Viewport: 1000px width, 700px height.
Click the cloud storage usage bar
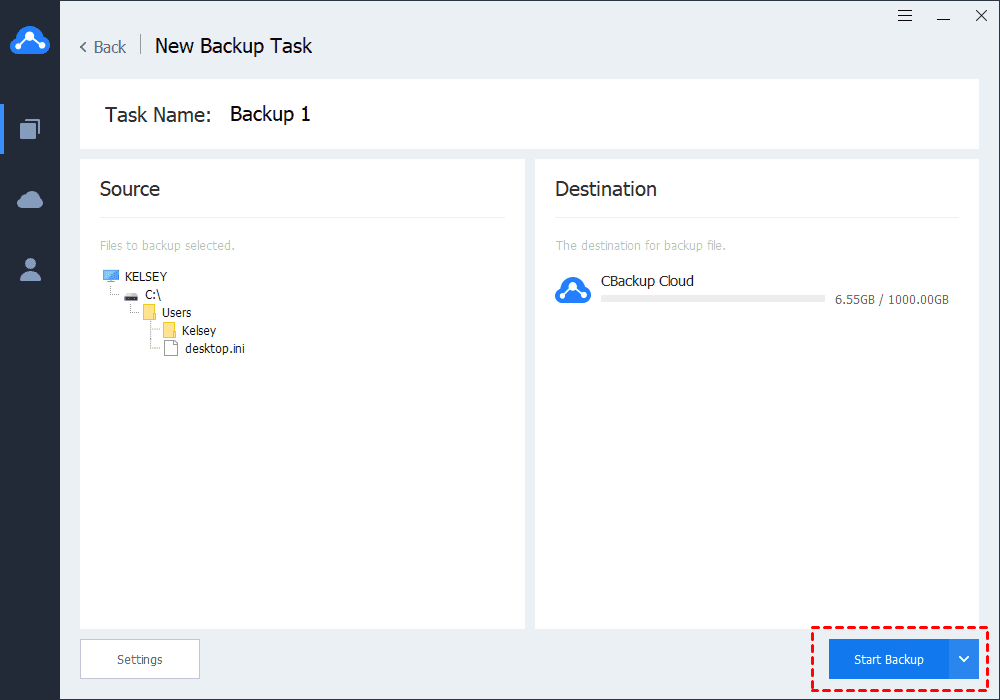712,299
